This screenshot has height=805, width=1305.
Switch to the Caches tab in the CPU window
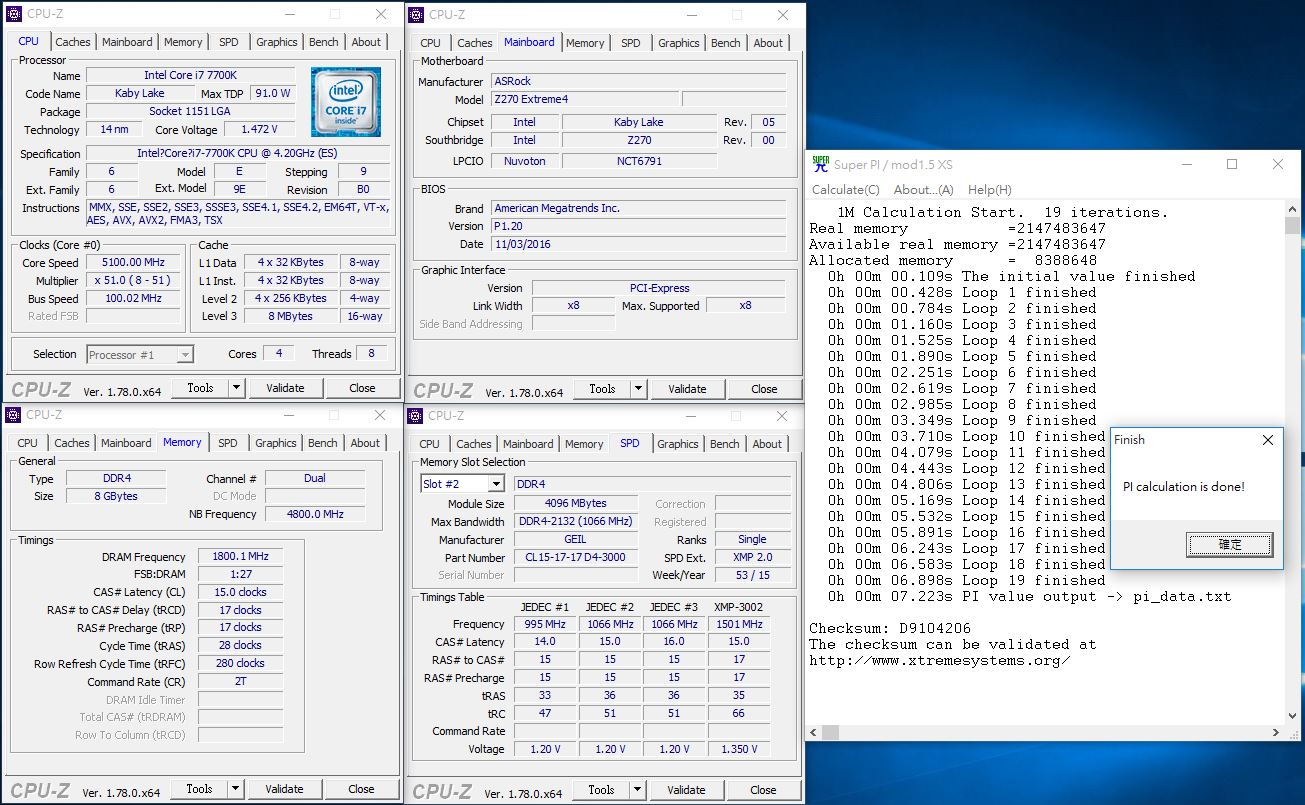coord(72,42)
